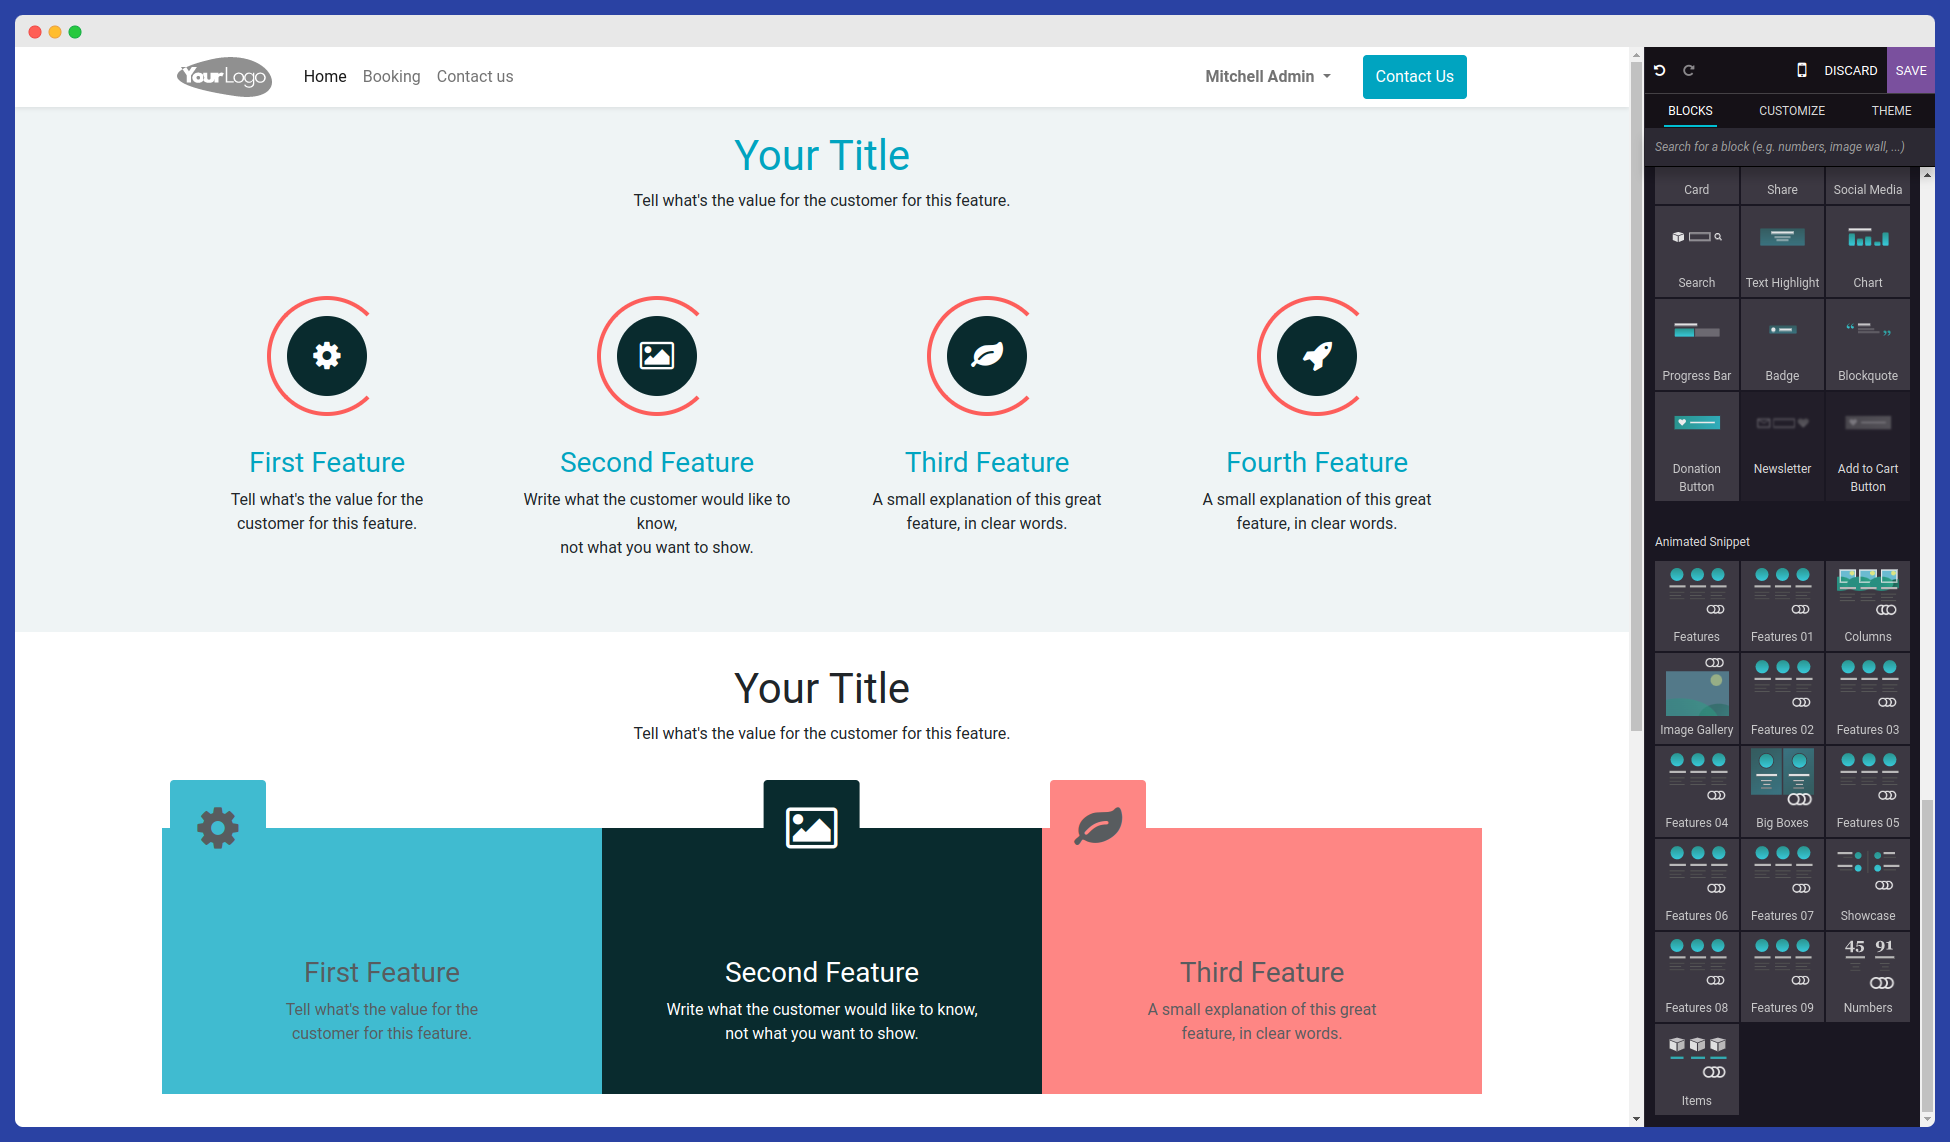The height and width of the screenshot is (1142, 1950).
Task: Open the Booking menu item
Action: point(391,77)
